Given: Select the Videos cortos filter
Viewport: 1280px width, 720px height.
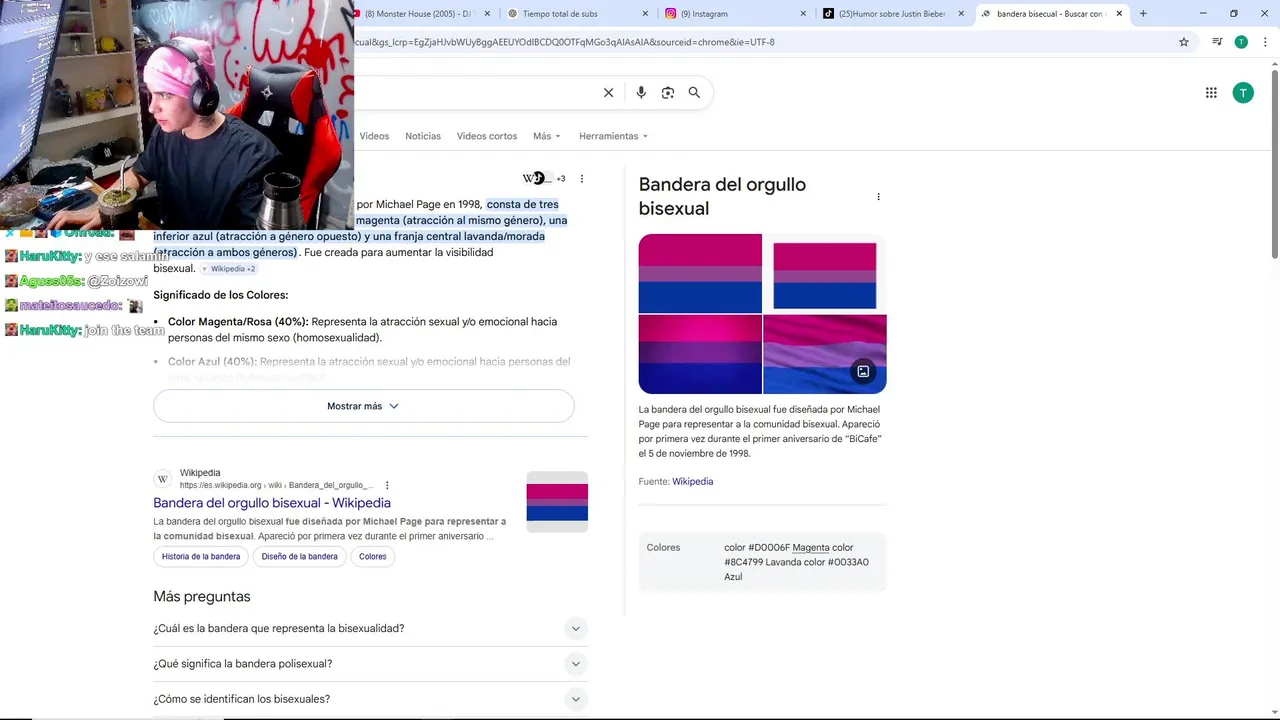Looking at the screenshot, I should coord(487,136).
